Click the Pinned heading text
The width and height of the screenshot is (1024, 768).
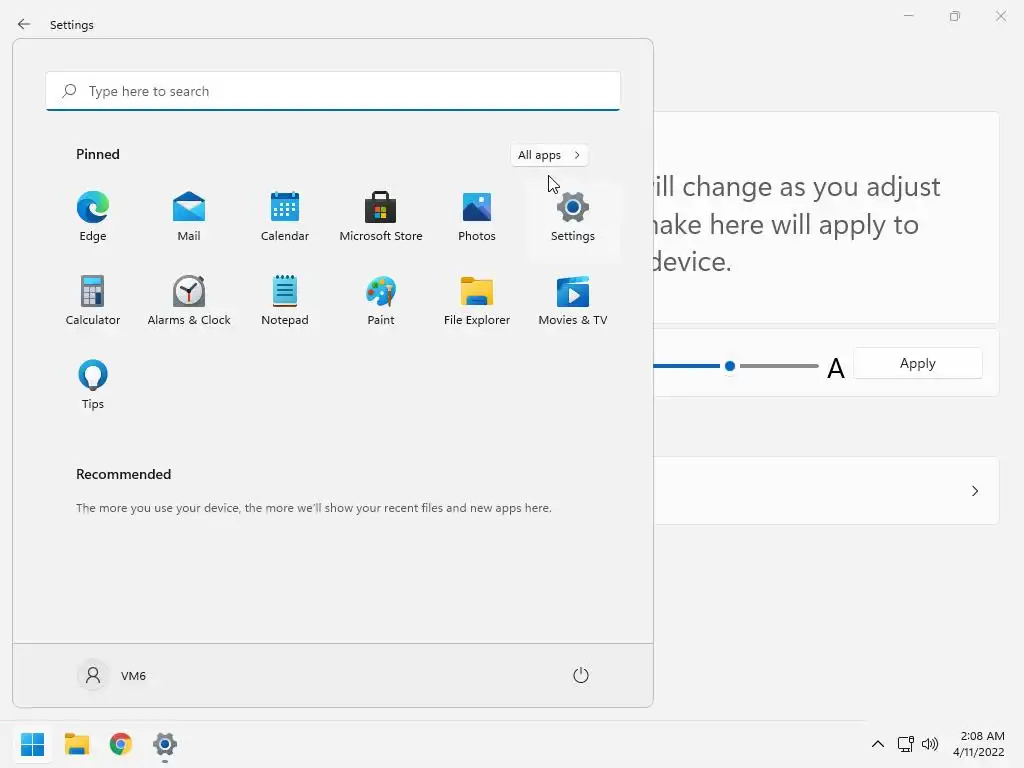coord(98,154)
